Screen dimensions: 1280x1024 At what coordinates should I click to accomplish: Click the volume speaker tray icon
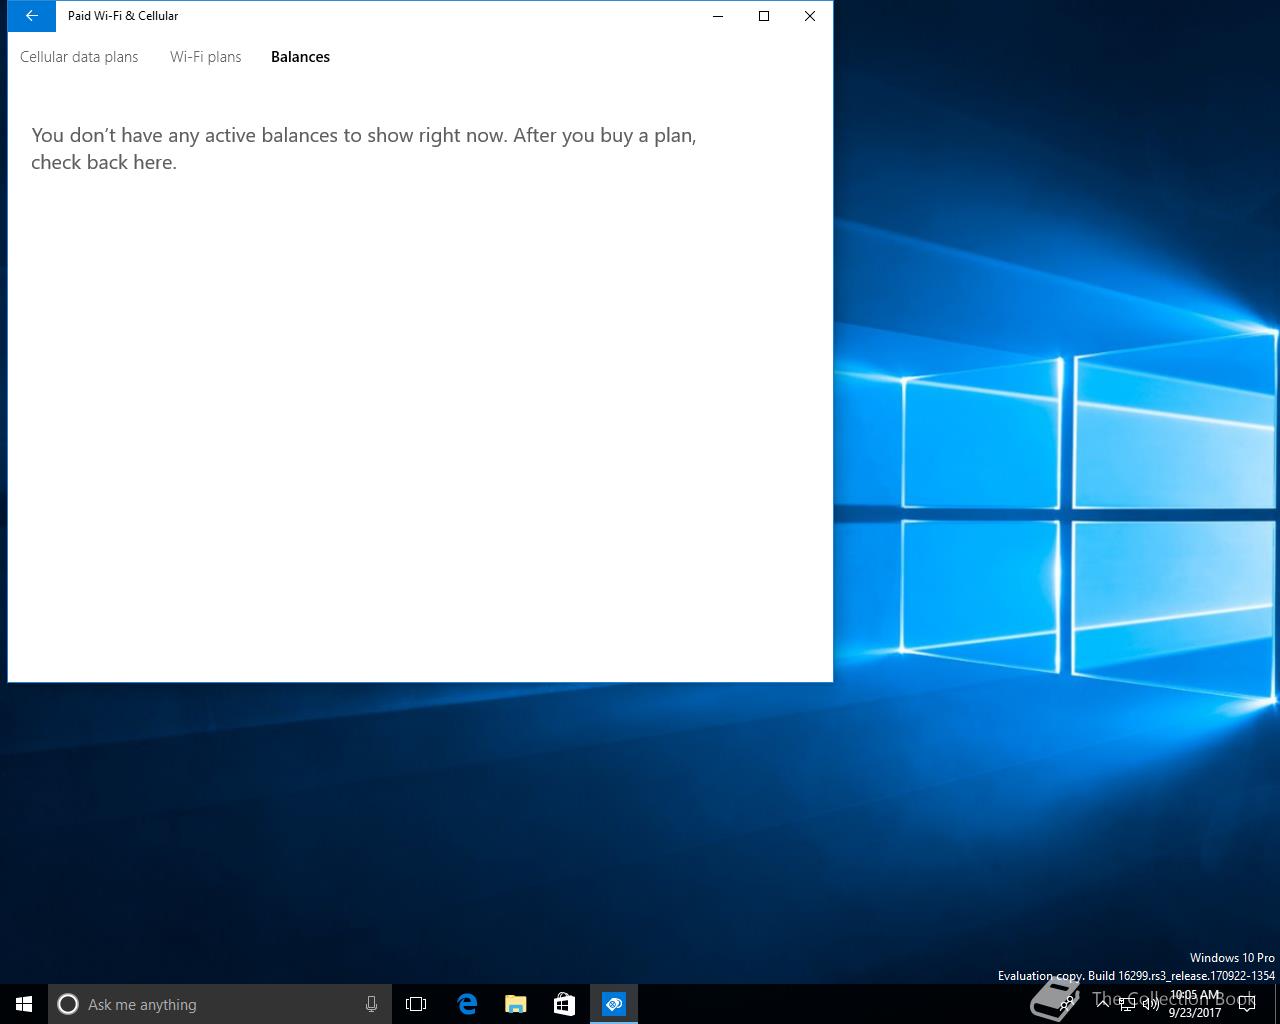pyautogui.click(x=1150, y=1004)
